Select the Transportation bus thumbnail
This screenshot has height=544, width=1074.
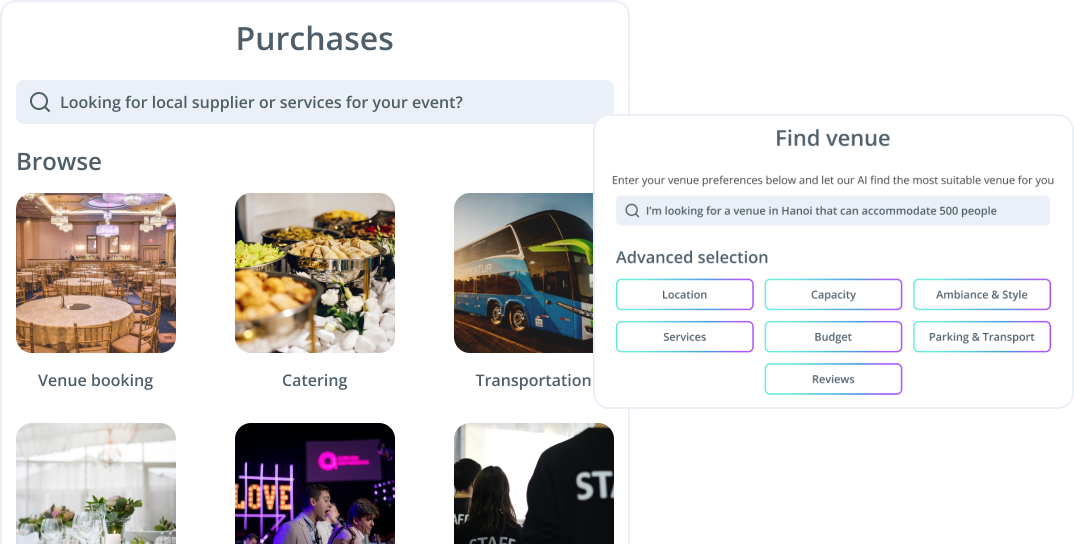click(523, 273)
